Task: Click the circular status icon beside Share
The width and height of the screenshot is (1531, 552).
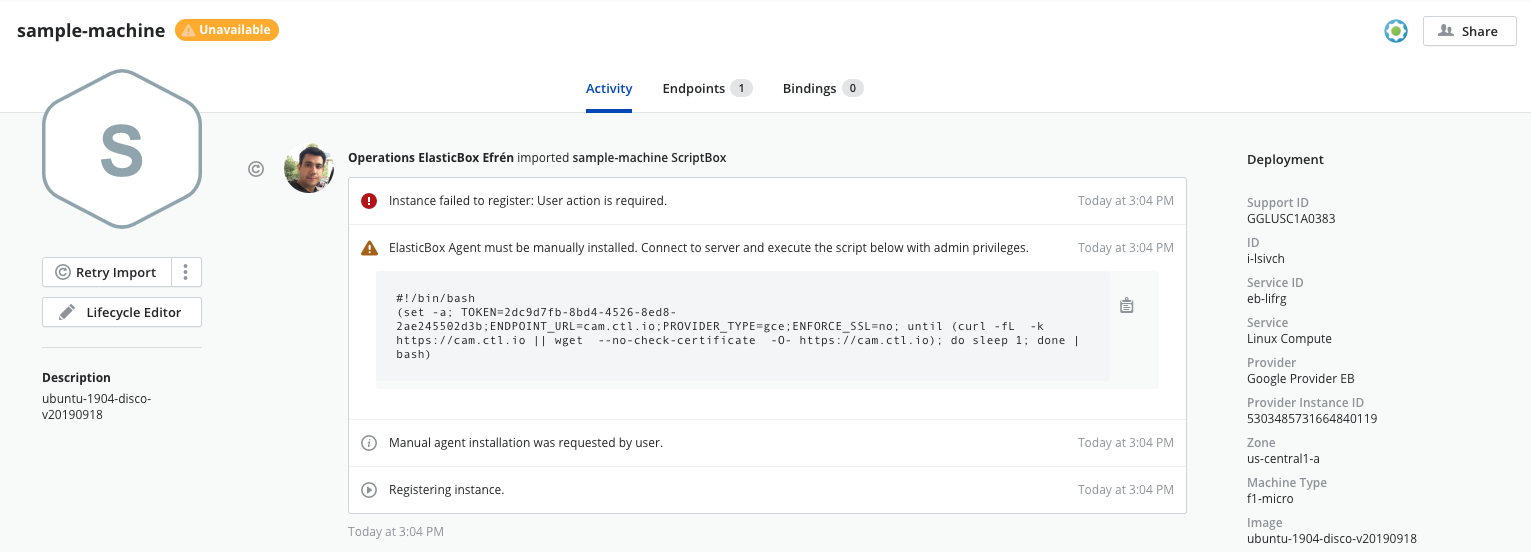Action: pos(1396,31)
